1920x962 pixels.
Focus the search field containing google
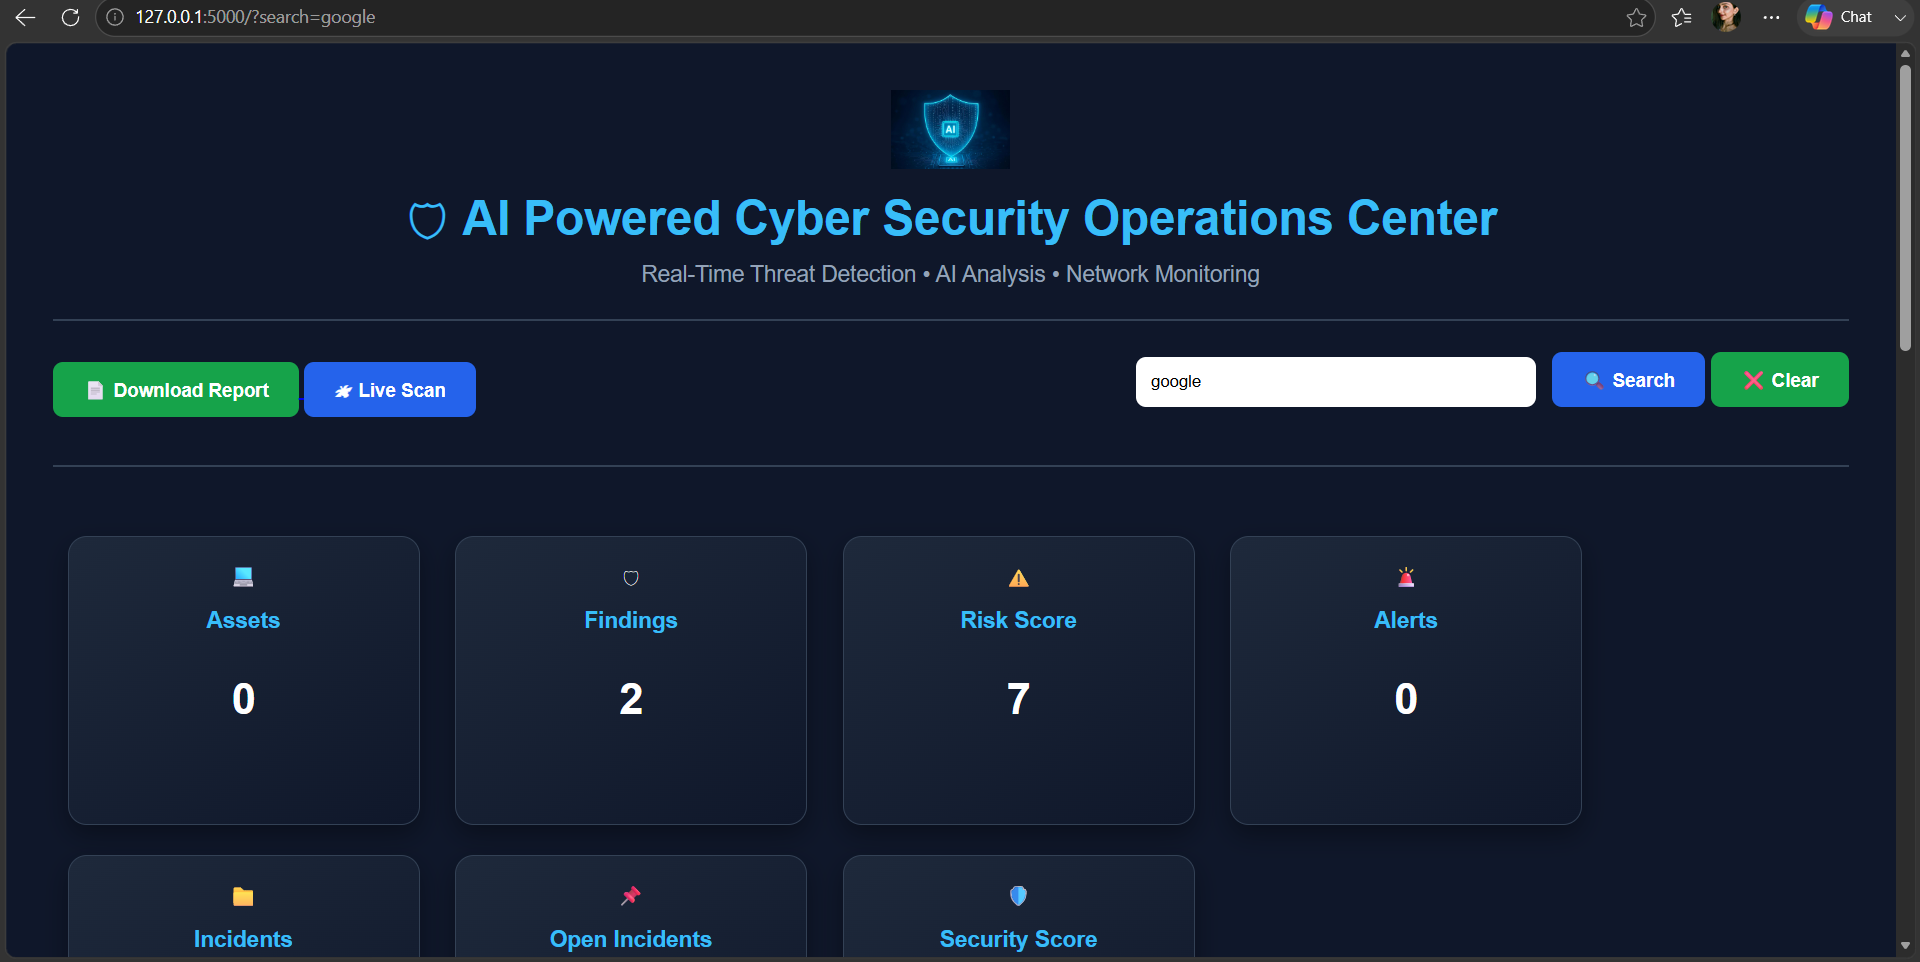click(1336, 382)
